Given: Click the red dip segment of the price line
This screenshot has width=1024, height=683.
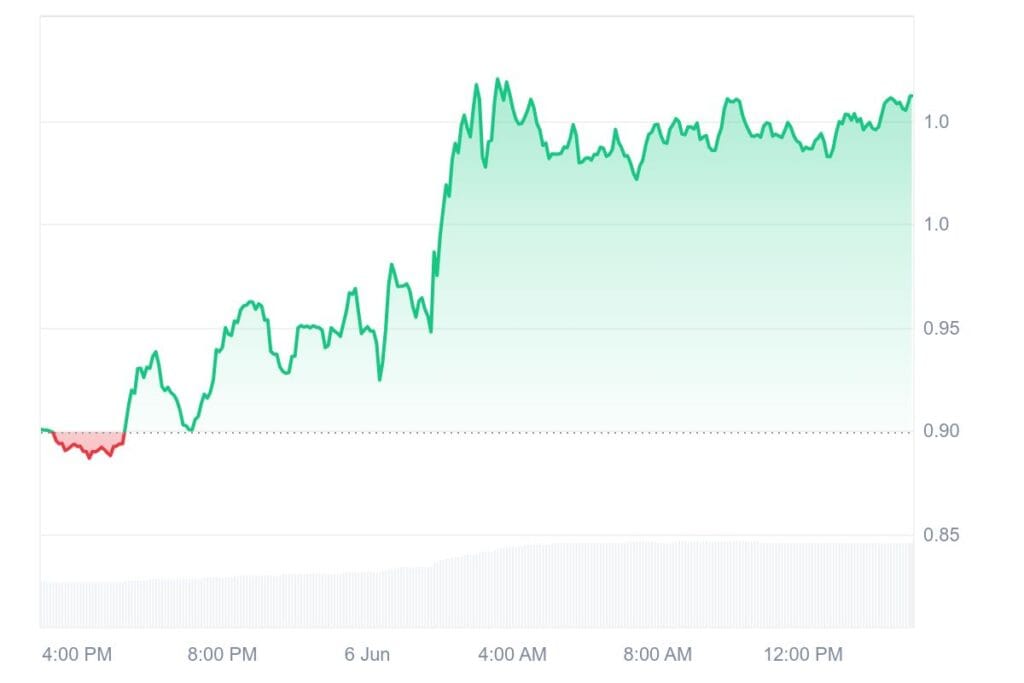Looking at the screenshot, I should click(89, 447).
